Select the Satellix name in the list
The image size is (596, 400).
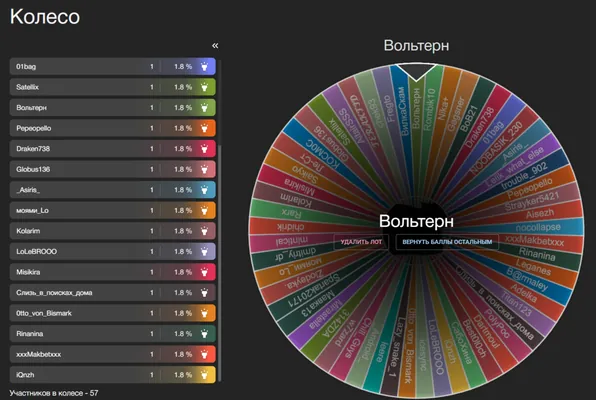tap(27, 87)
